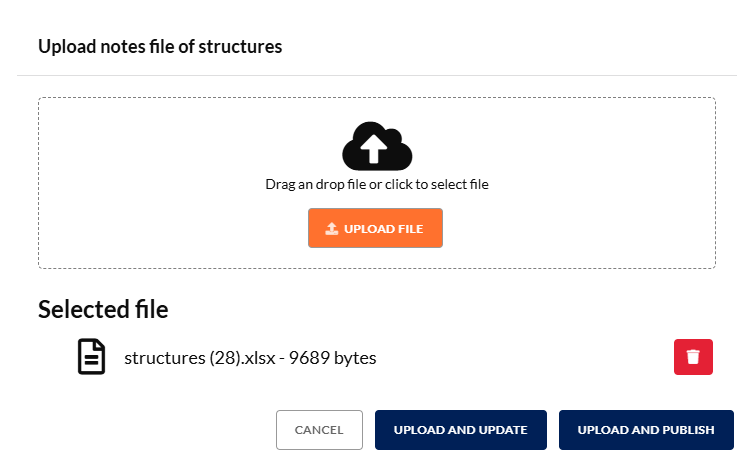Click the blank row area left of the trash button
The image size is (755, 467).
530,357
